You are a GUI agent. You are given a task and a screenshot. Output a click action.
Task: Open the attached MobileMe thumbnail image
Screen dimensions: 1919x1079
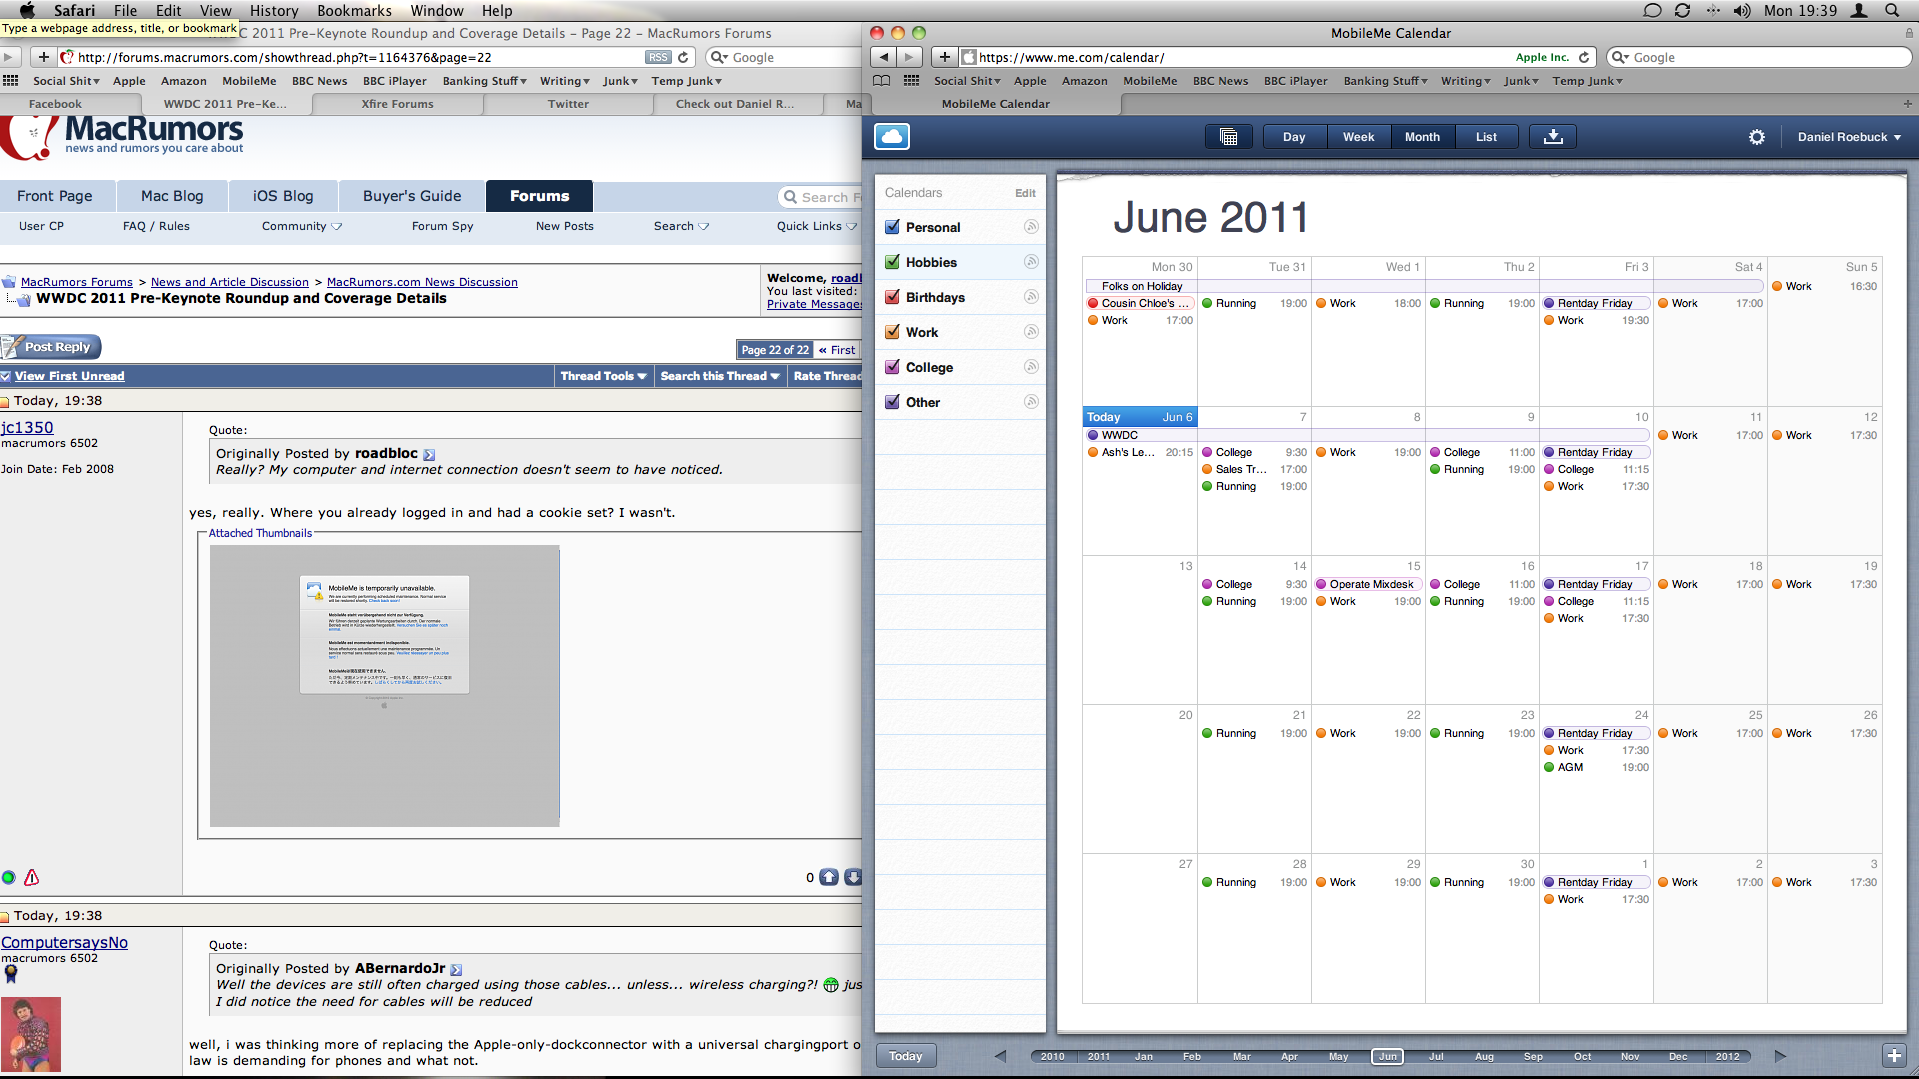[385, 686]
